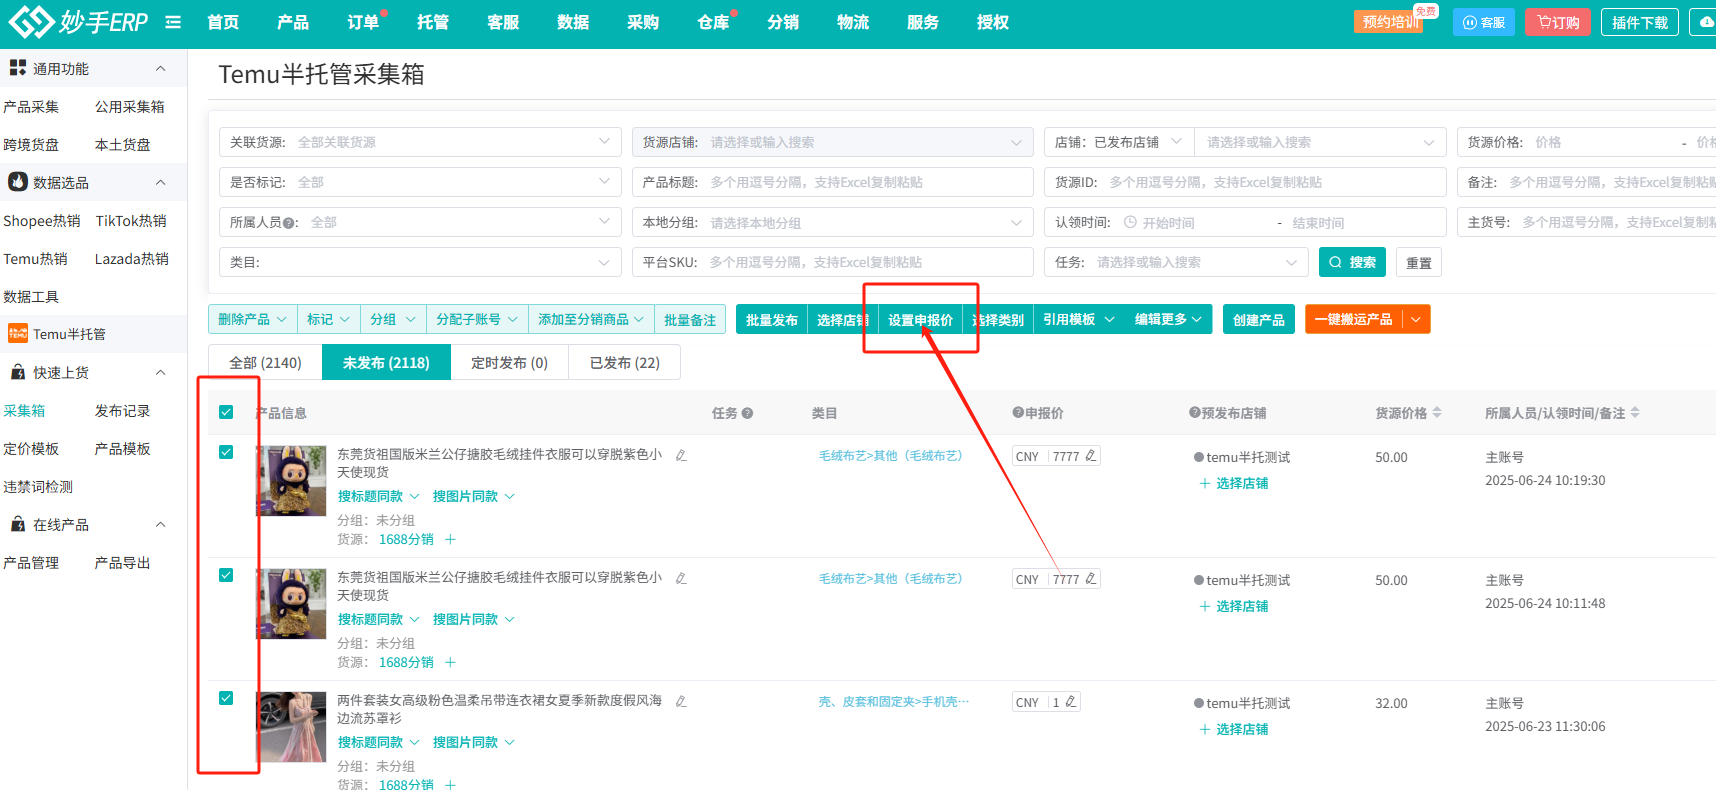This screenshot has height=790, width=1716.
Task: Click the cloud download icon in top bar
Action: pyautogui.click(x=1706, y=22)
